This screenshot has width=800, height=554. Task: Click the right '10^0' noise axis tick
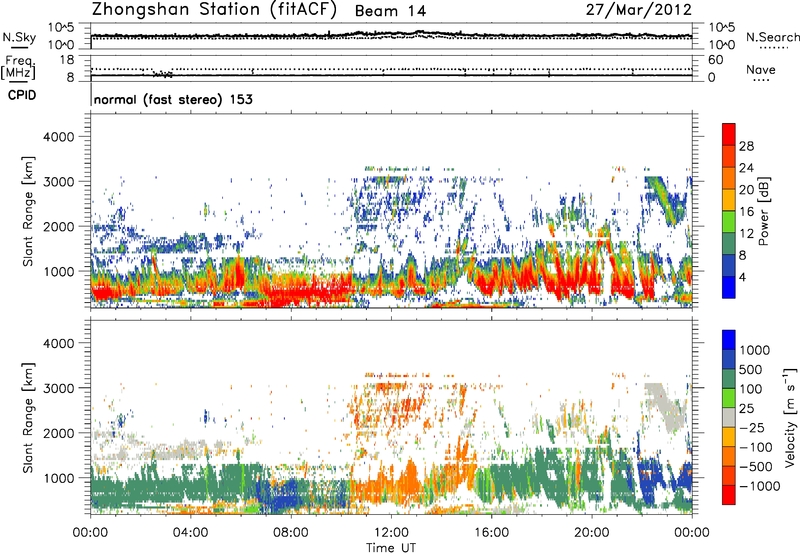tap(721, 45)
